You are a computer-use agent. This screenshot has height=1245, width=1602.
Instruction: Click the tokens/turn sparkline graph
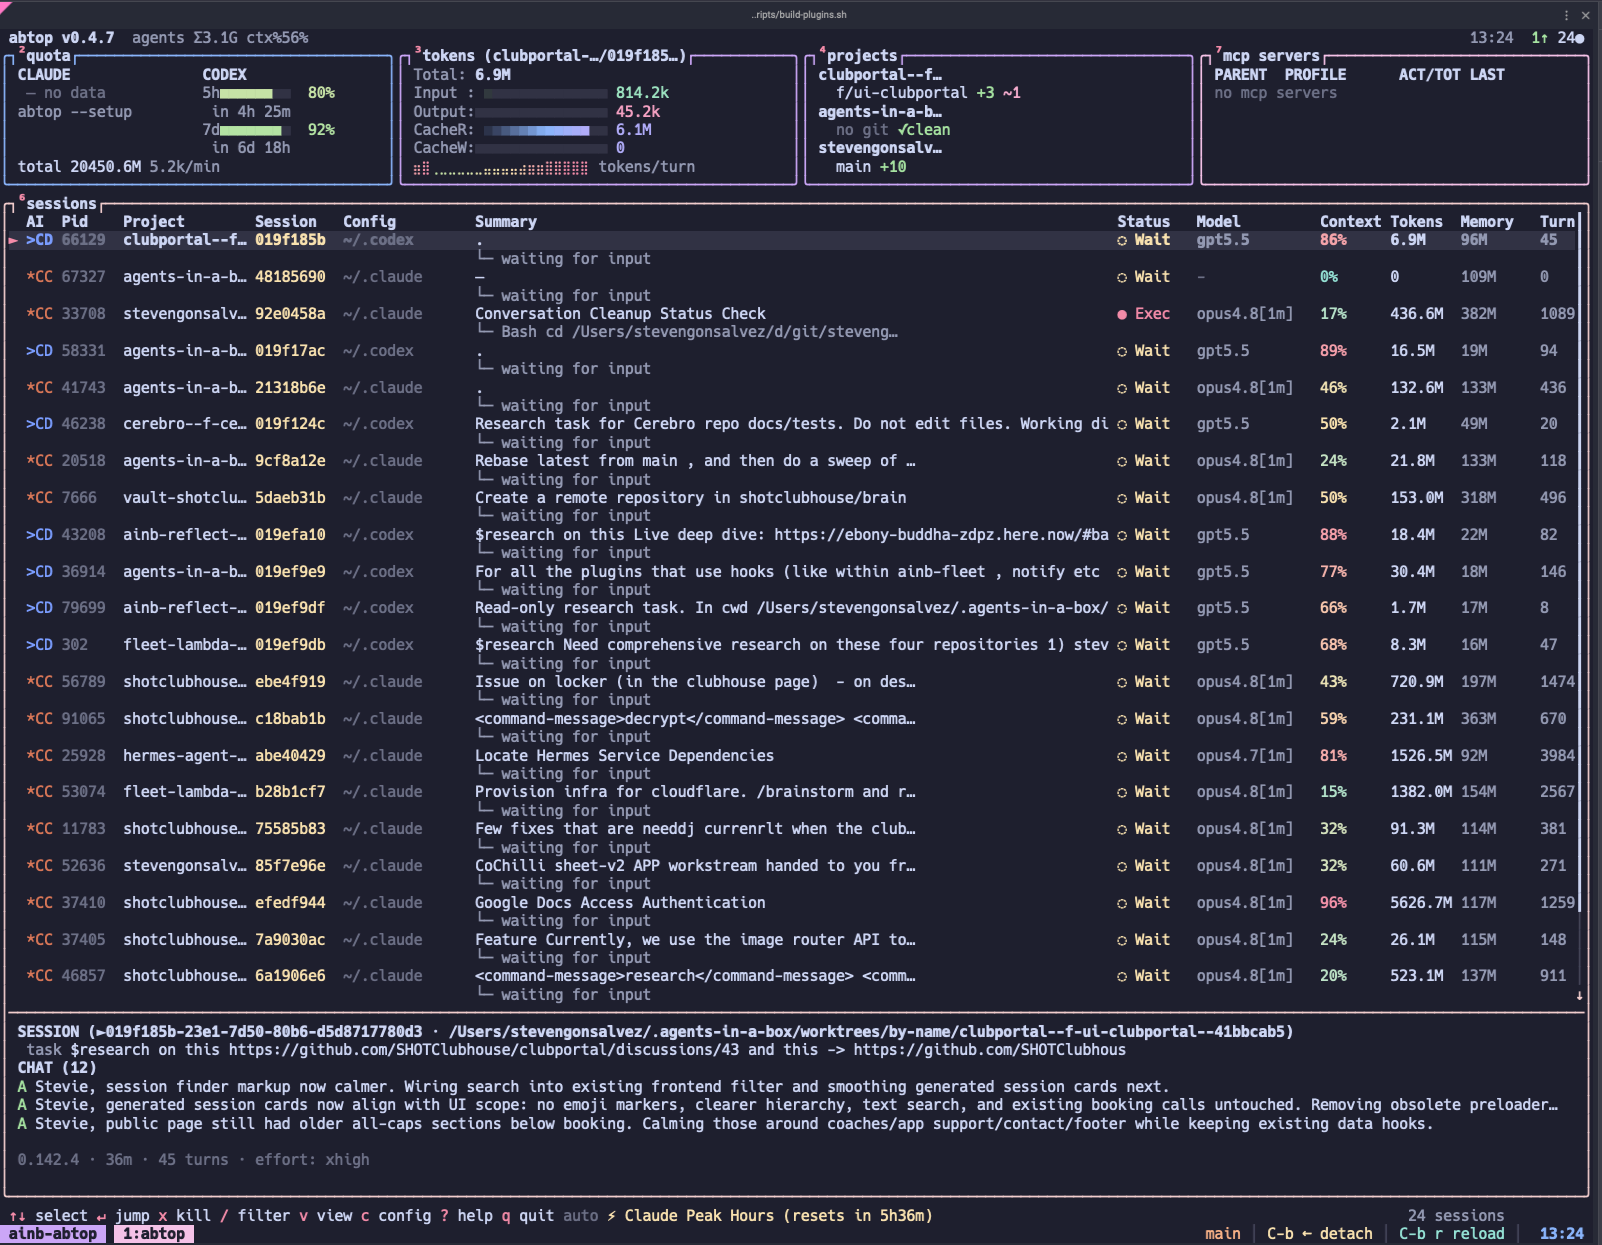click(x=501, y=168)
